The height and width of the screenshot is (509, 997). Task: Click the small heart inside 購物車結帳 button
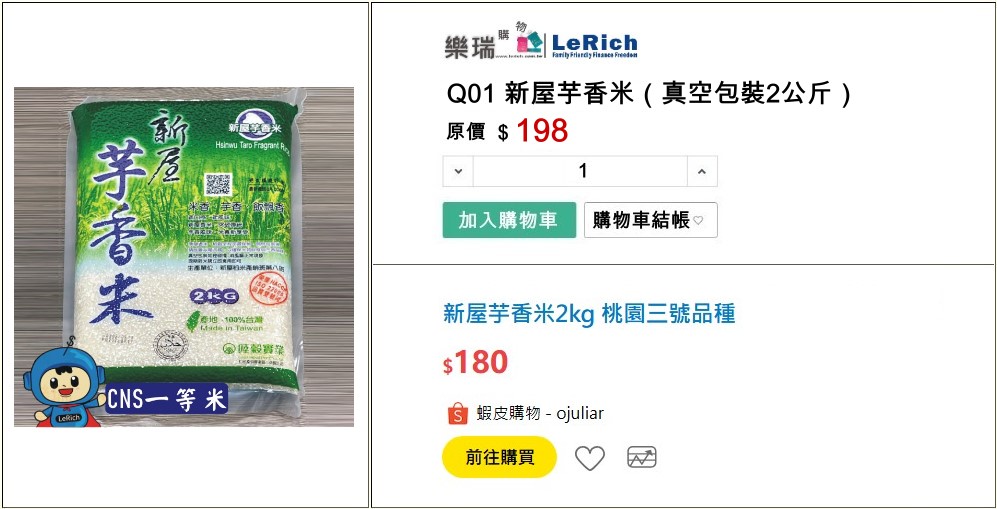point(698,221)
